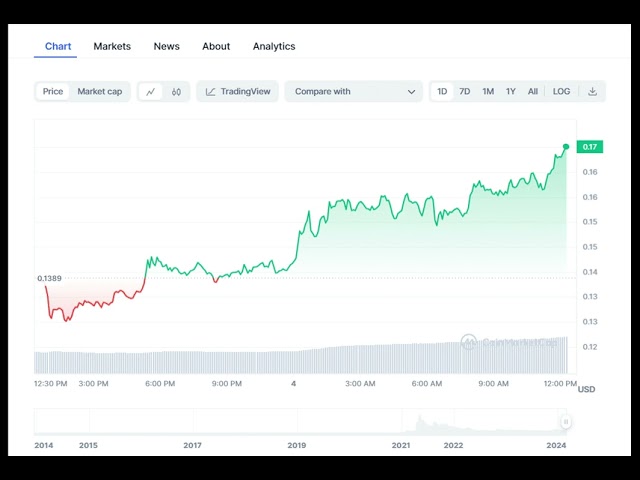640x480 pixels.
Task: Select the Price toggle option
Action: (53, 92)
